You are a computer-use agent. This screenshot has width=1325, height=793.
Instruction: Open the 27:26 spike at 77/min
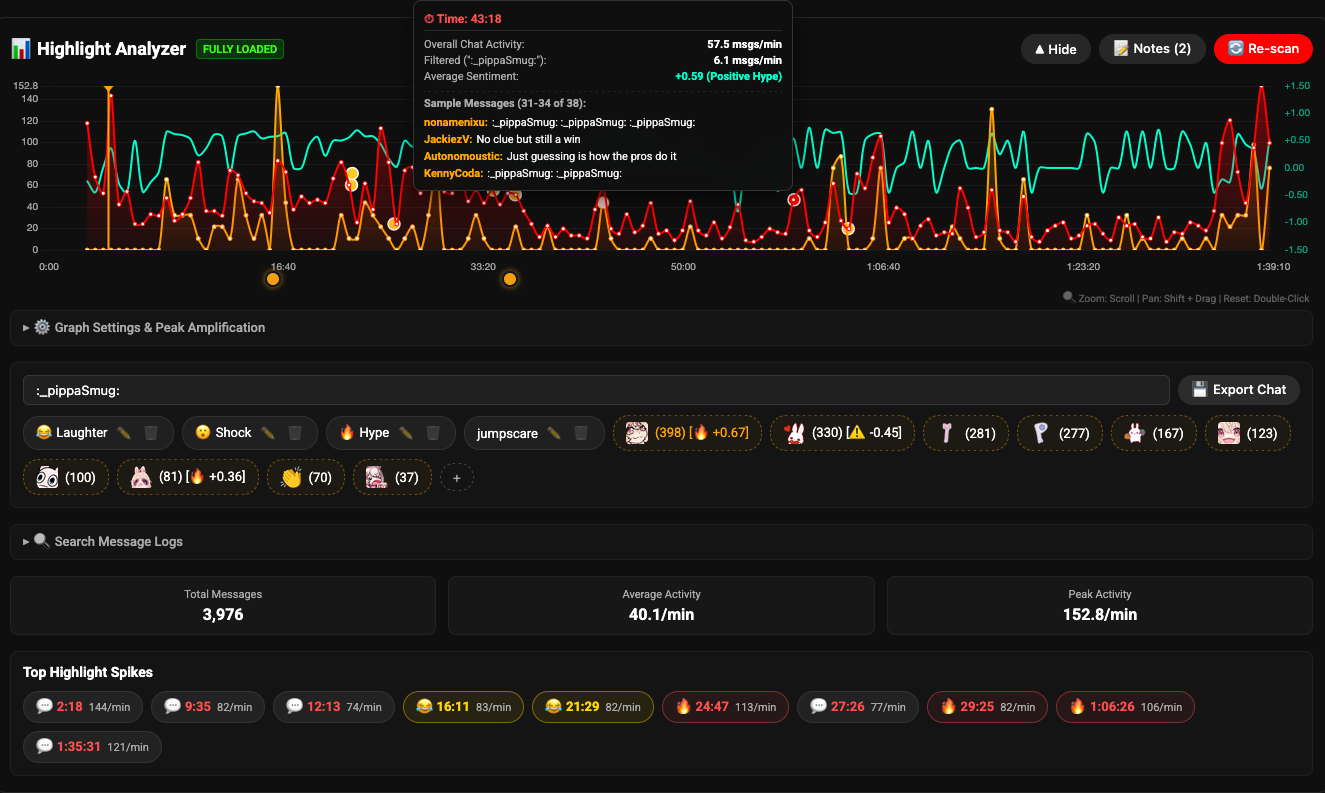[x=858, y=707]
